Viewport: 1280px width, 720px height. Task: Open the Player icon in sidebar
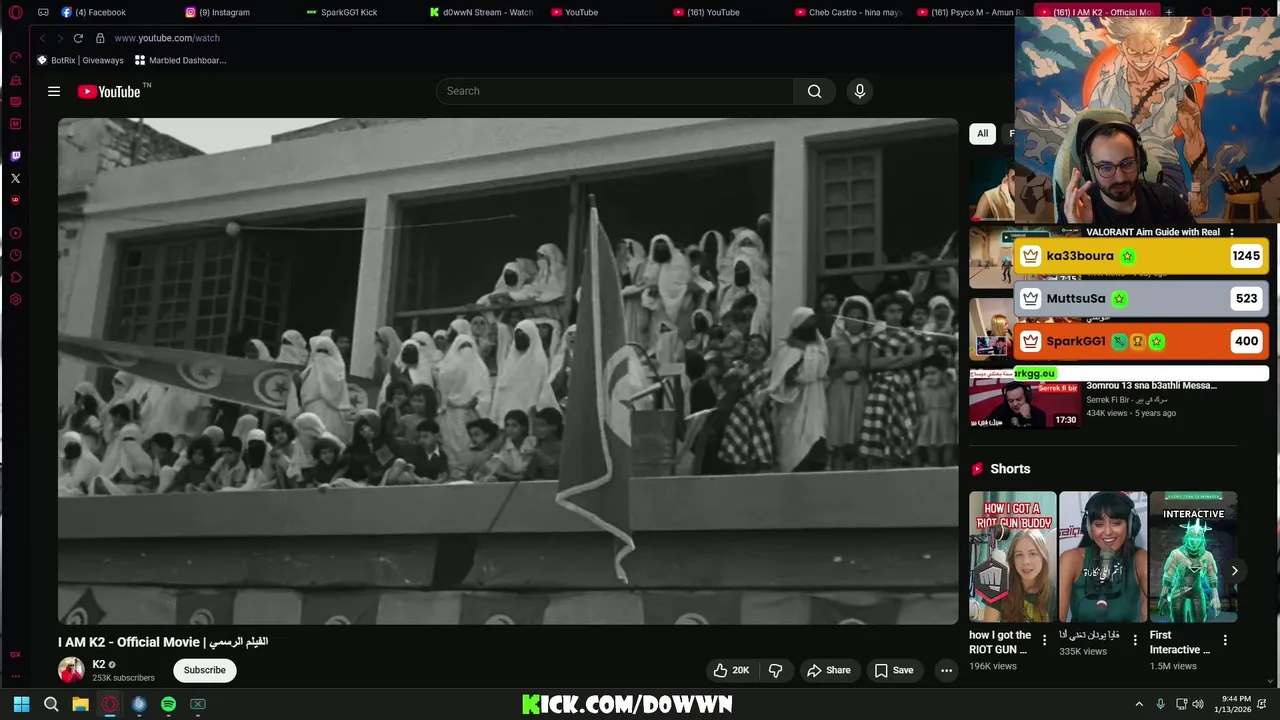15,233
